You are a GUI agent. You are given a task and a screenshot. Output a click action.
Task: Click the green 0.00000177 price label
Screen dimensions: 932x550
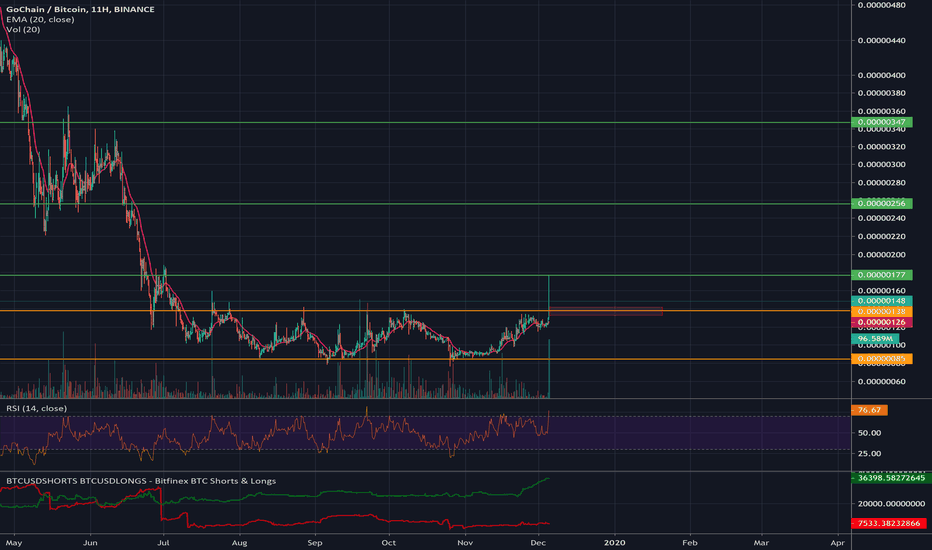pyautogui.click(x=881, y=275)
